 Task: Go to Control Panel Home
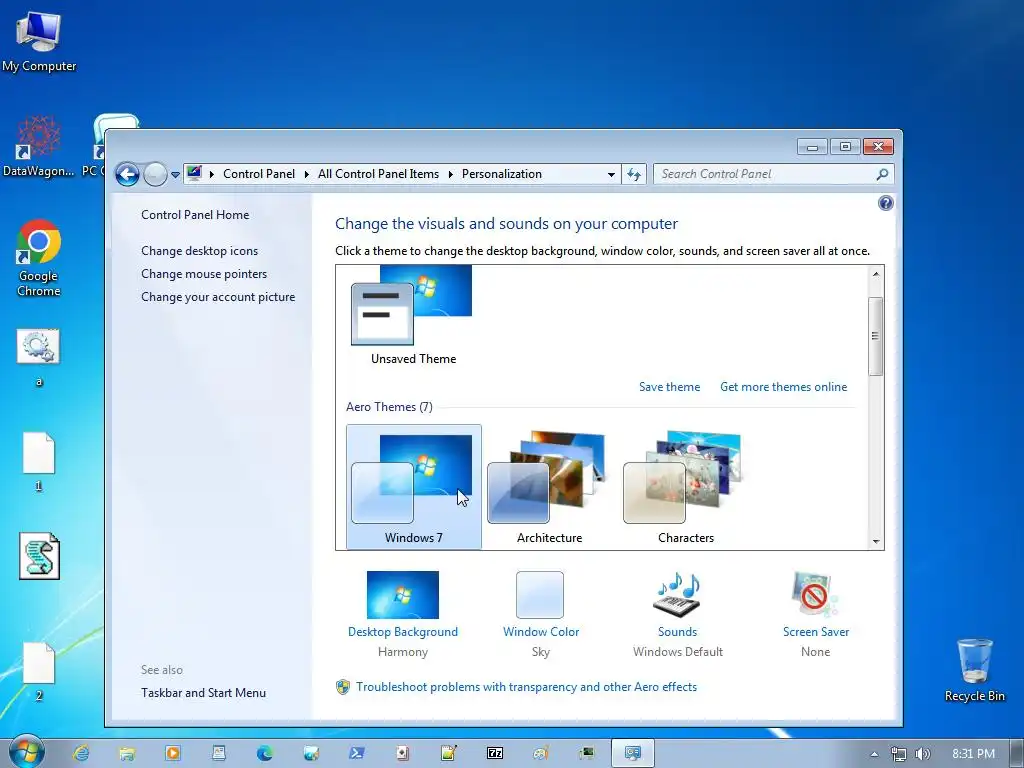[195, 215]
